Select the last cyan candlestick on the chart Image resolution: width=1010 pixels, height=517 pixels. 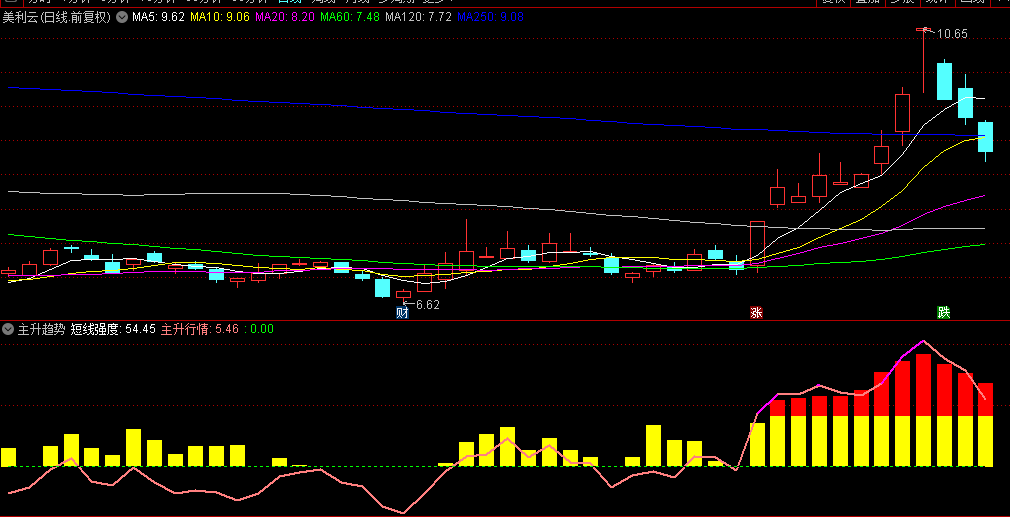(x=986, y=140)
